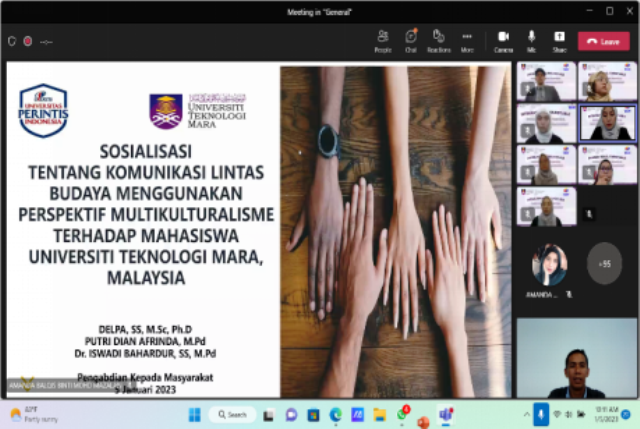Click the Pengabdian Kepada Masyarakat text on slide
The height and width of the screenshot is (429, 640).
coord(145,378)
